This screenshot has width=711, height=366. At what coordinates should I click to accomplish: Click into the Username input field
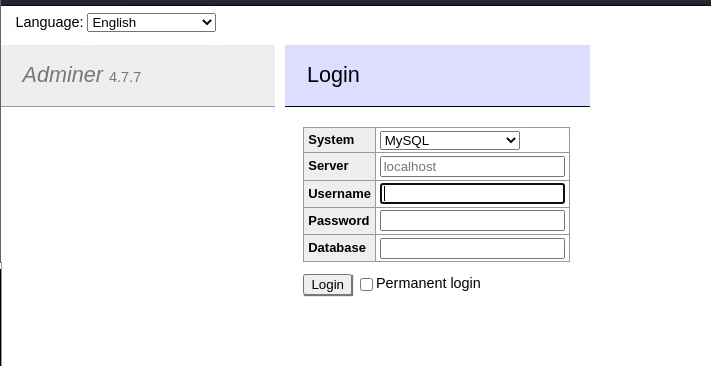tap(472, 194)
